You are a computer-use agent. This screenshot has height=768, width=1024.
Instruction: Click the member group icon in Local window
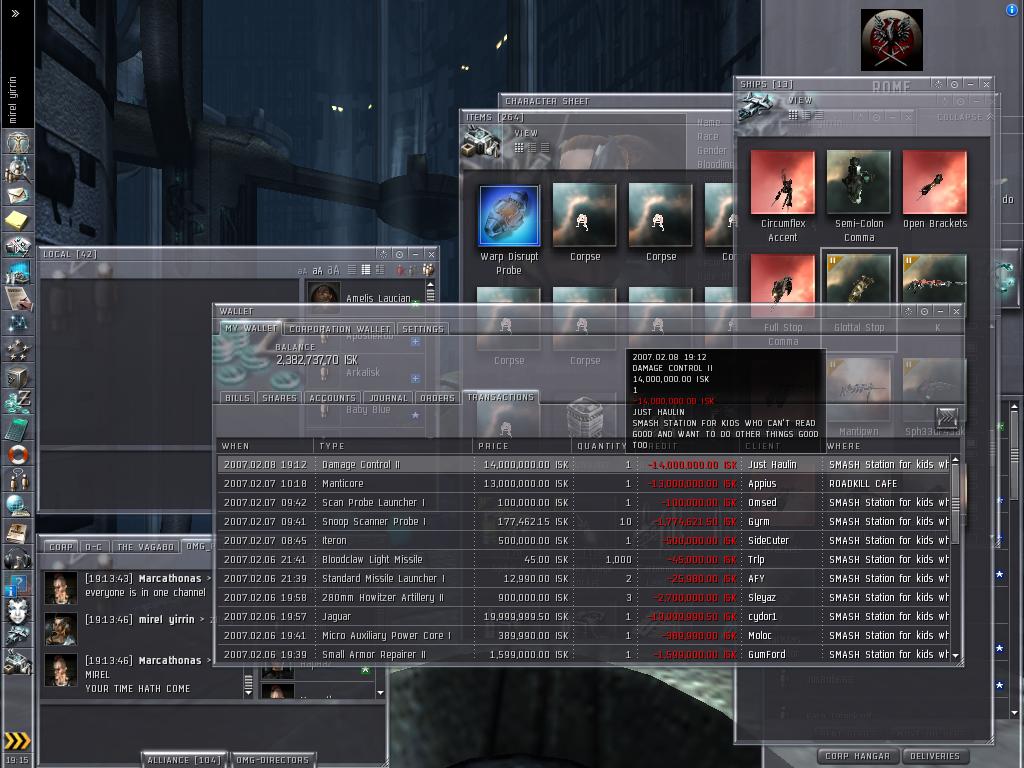428,269
